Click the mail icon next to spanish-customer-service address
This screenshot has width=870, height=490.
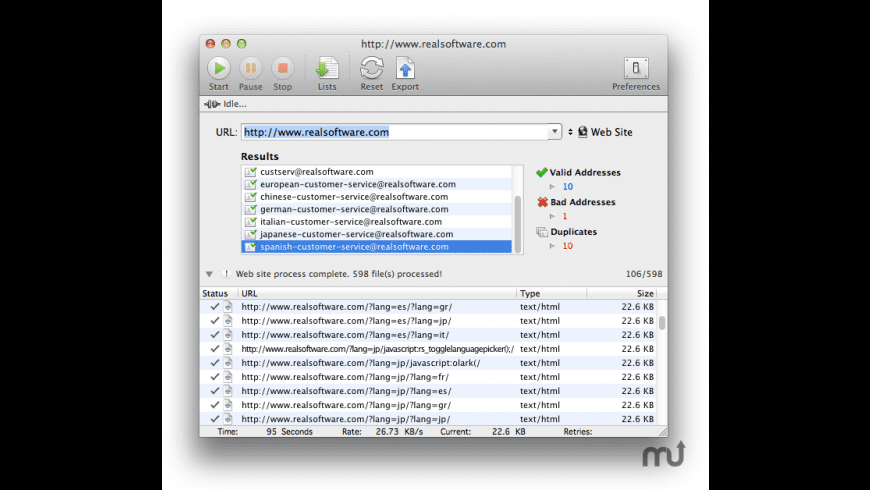tap(251, 246)
